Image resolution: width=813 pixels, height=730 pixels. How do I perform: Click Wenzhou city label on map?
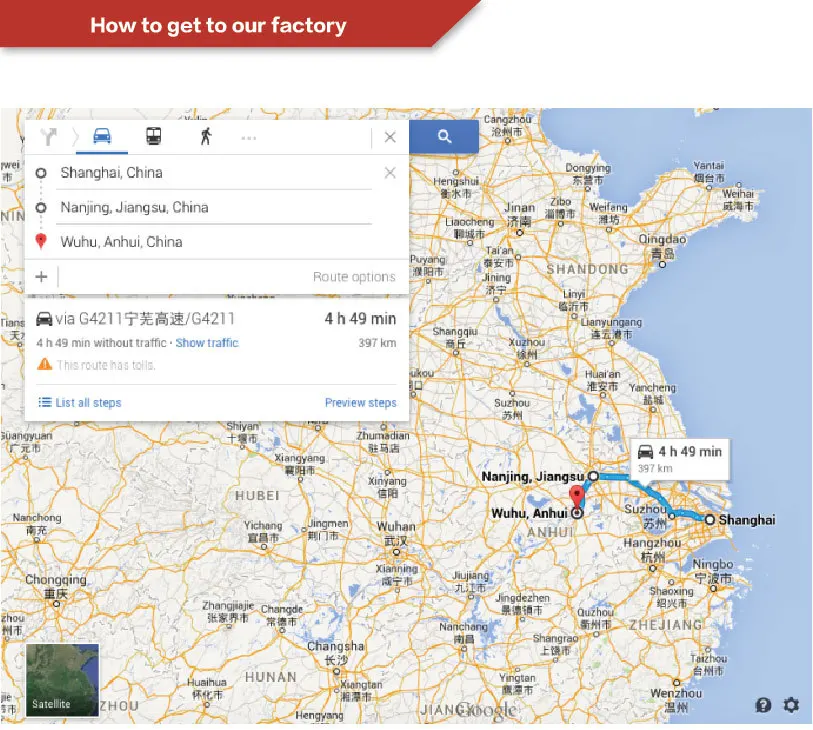(x=676, y=700)
